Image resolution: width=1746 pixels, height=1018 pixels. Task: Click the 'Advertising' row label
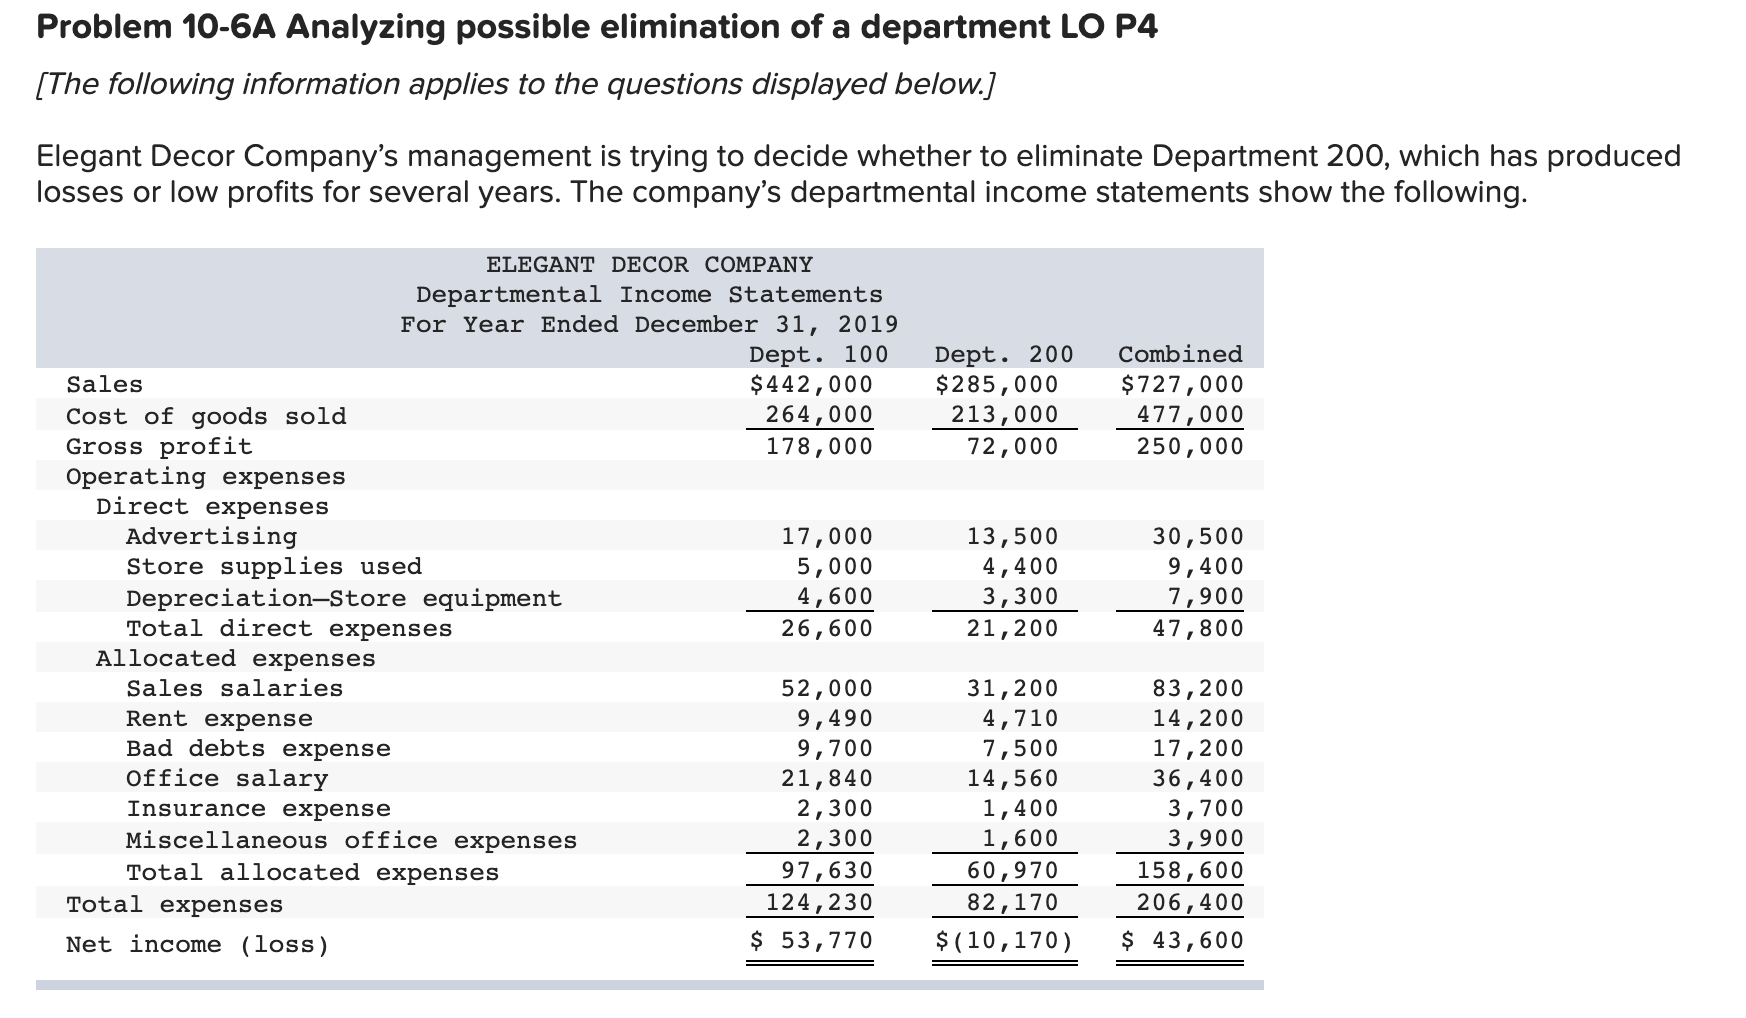click(211, 537)
